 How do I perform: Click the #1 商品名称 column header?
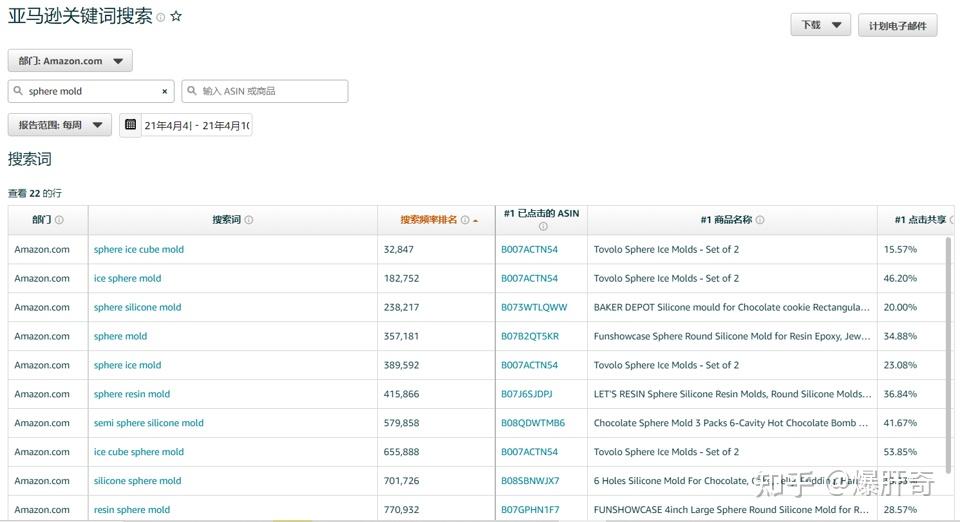[726, 220]
